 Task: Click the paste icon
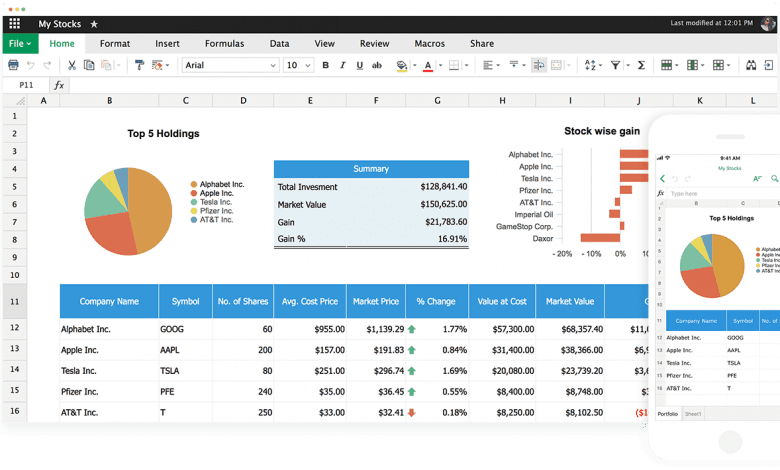[x=106, y=65]
